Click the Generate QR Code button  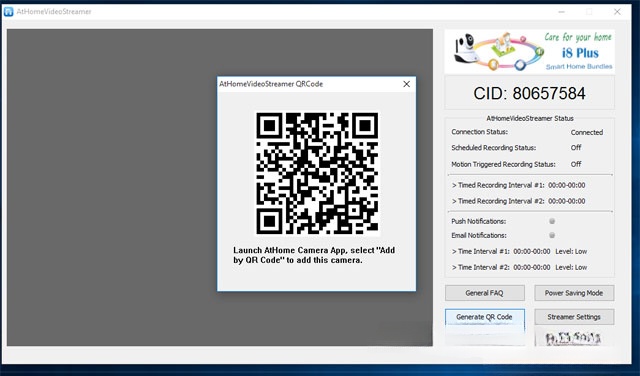coord(484,317)
